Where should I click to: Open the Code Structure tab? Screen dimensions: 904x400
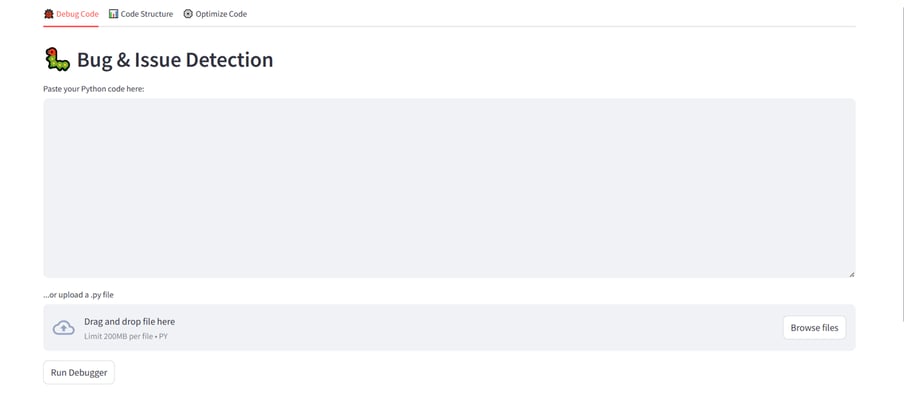[141, 14]
